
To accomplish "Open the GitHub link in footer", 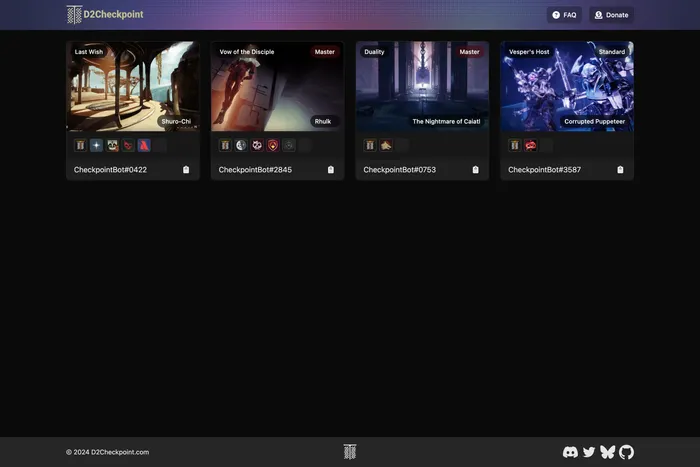I will (x=626, y=452).
